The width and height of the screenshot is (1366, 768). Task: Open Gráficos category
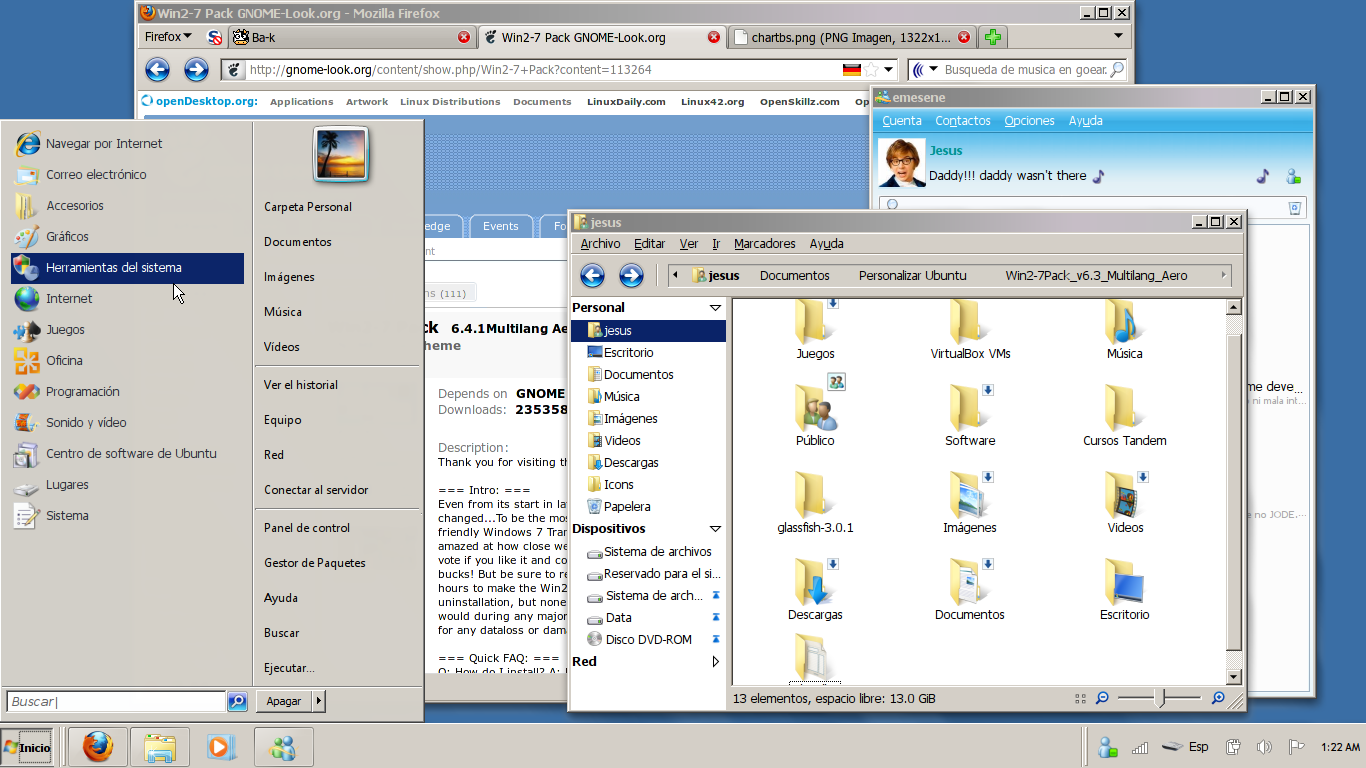click(x=127, y=237)
